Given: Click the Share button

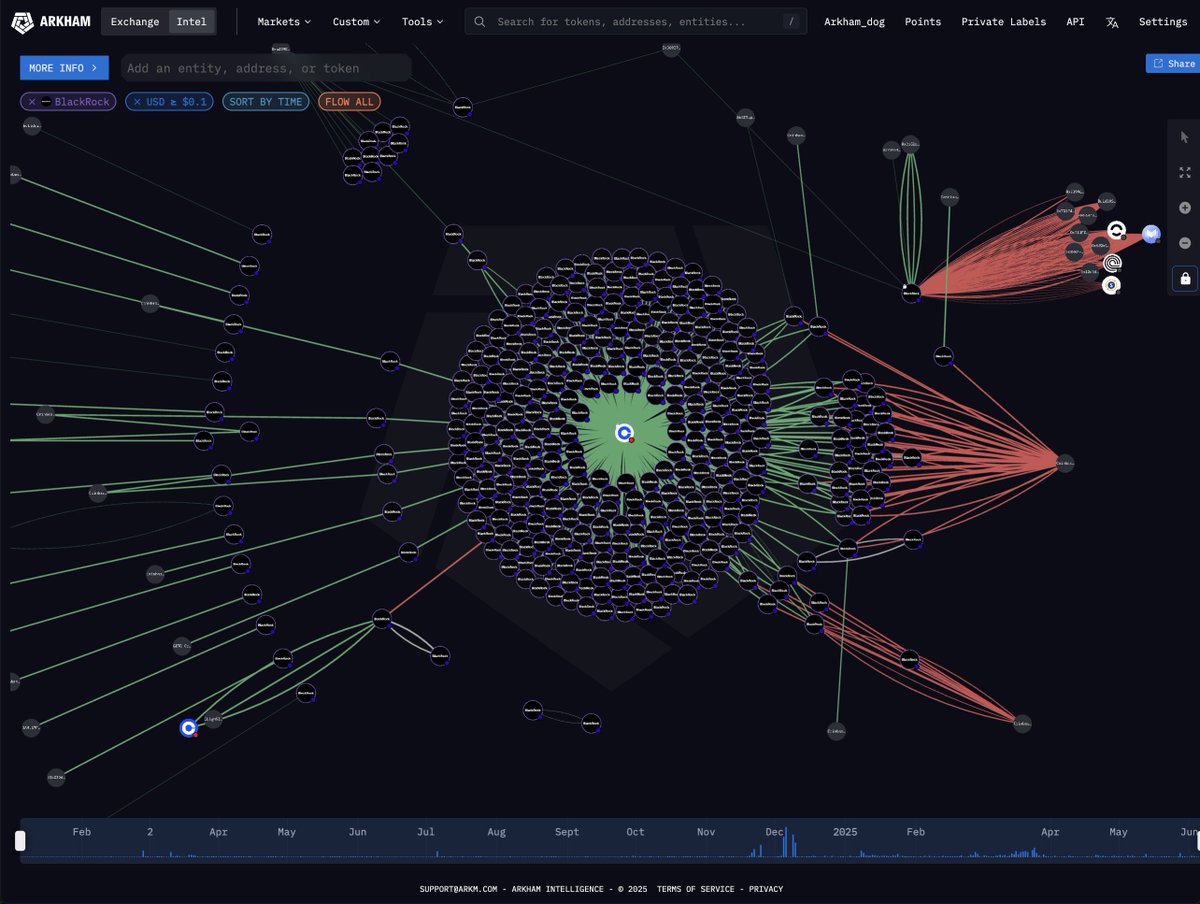Looking at the screenshot, I should pyautogui.click(x=1173, y=63).
